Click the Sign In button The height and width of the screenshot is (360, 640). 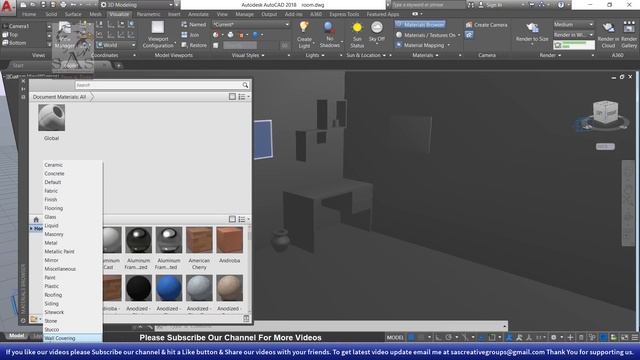tap(490, 5)
